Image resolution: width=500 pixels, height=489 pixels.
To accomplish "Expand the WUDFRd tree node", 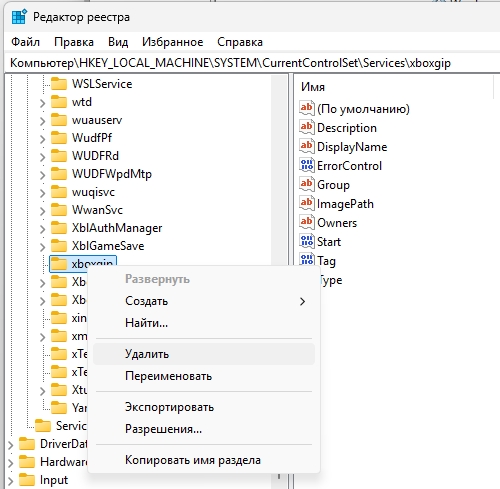I will pyautogui.click(x=42, y=157).
